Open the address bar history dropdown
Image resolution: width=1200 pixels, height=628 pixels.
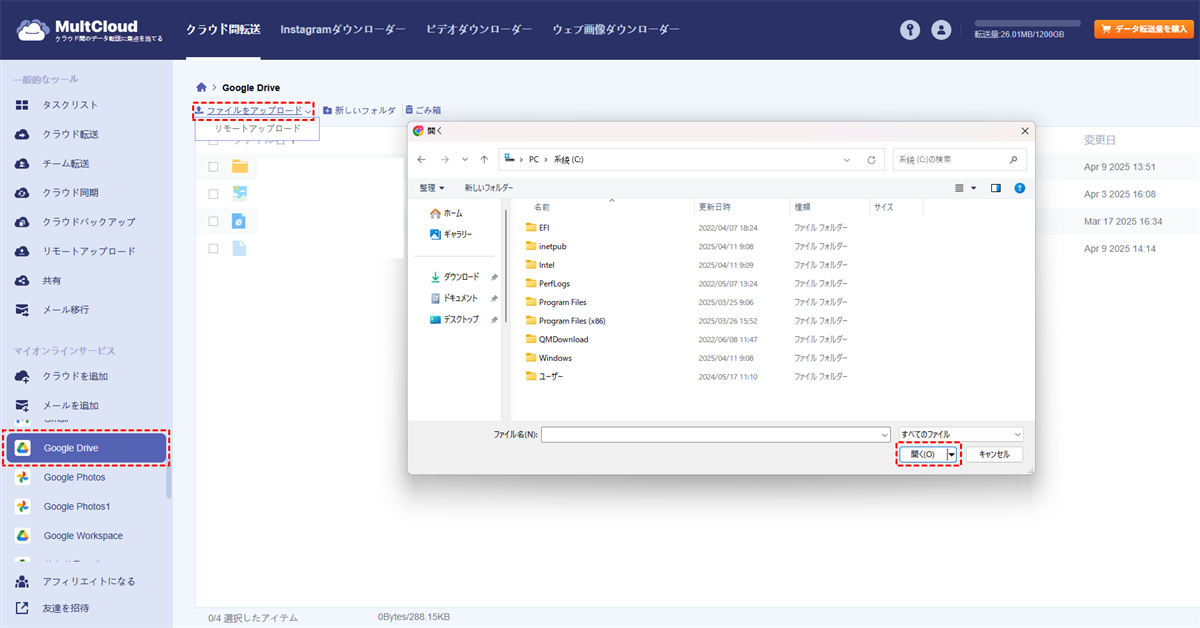tap(847, 159)
